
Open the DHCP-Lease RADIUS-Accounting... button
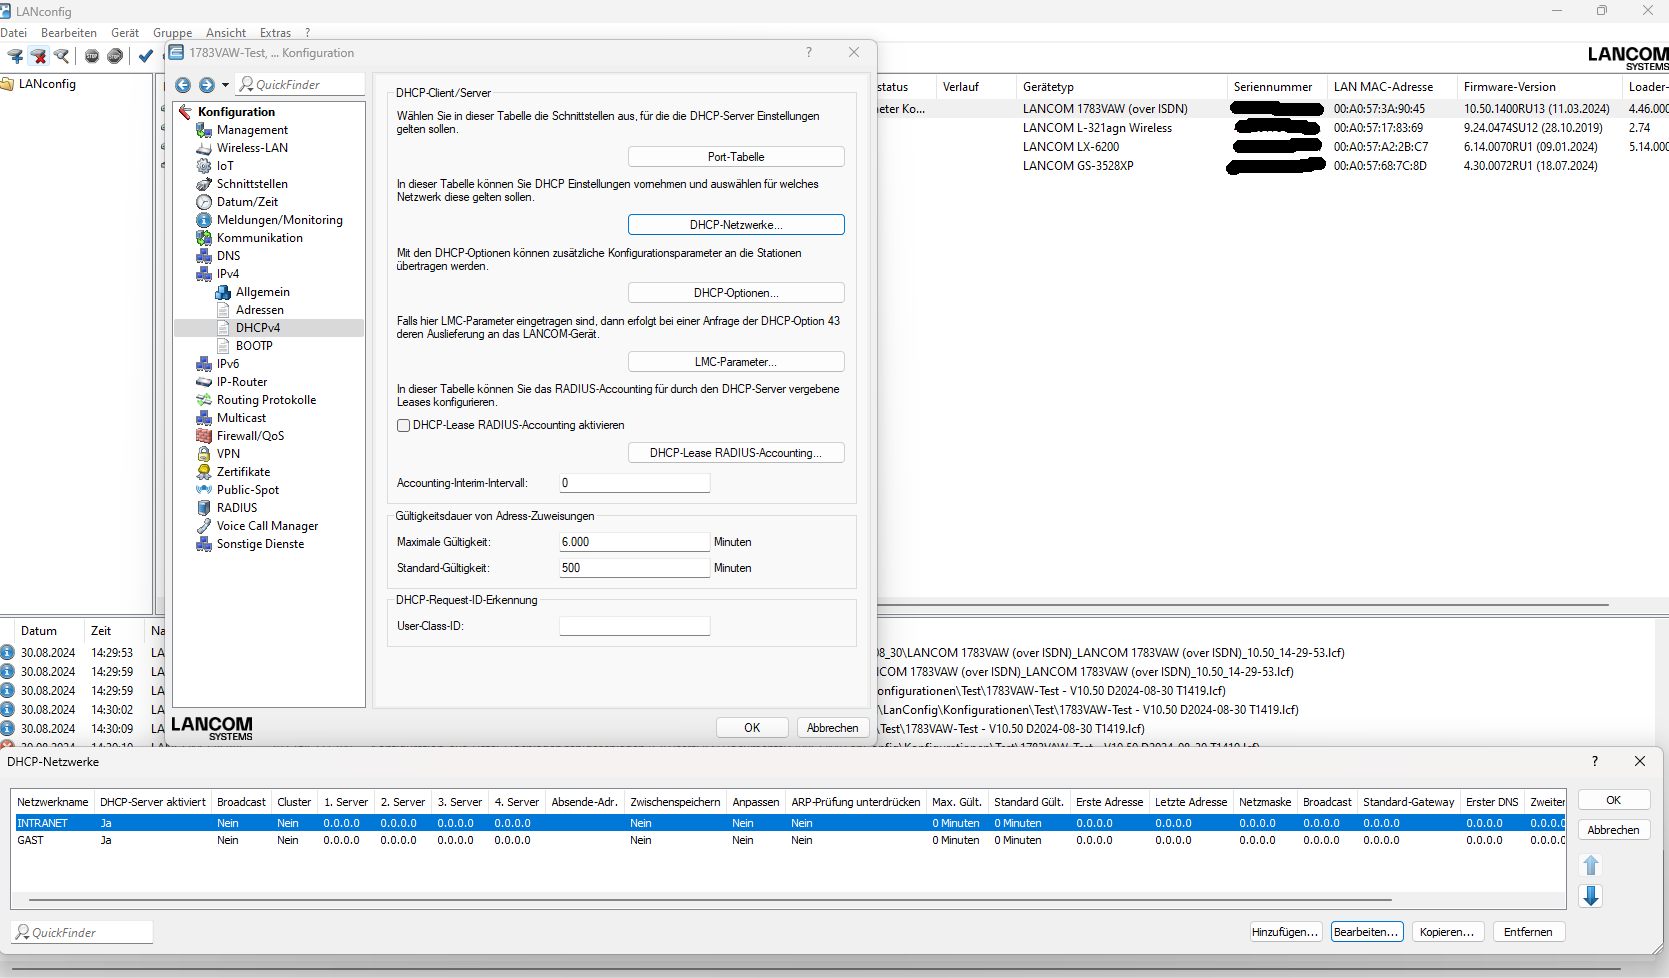coord(736,453)
